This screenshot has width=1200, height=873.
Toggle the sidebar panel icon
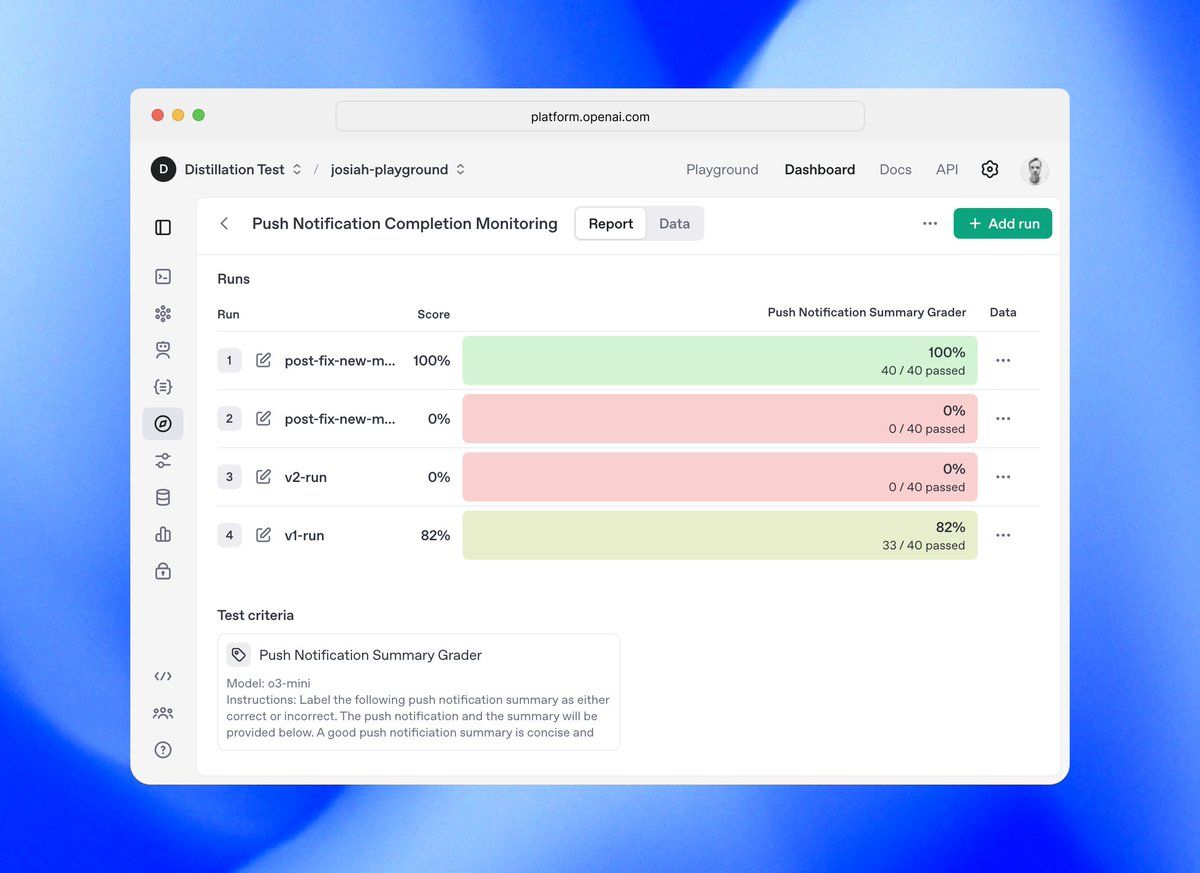(163, 228)
